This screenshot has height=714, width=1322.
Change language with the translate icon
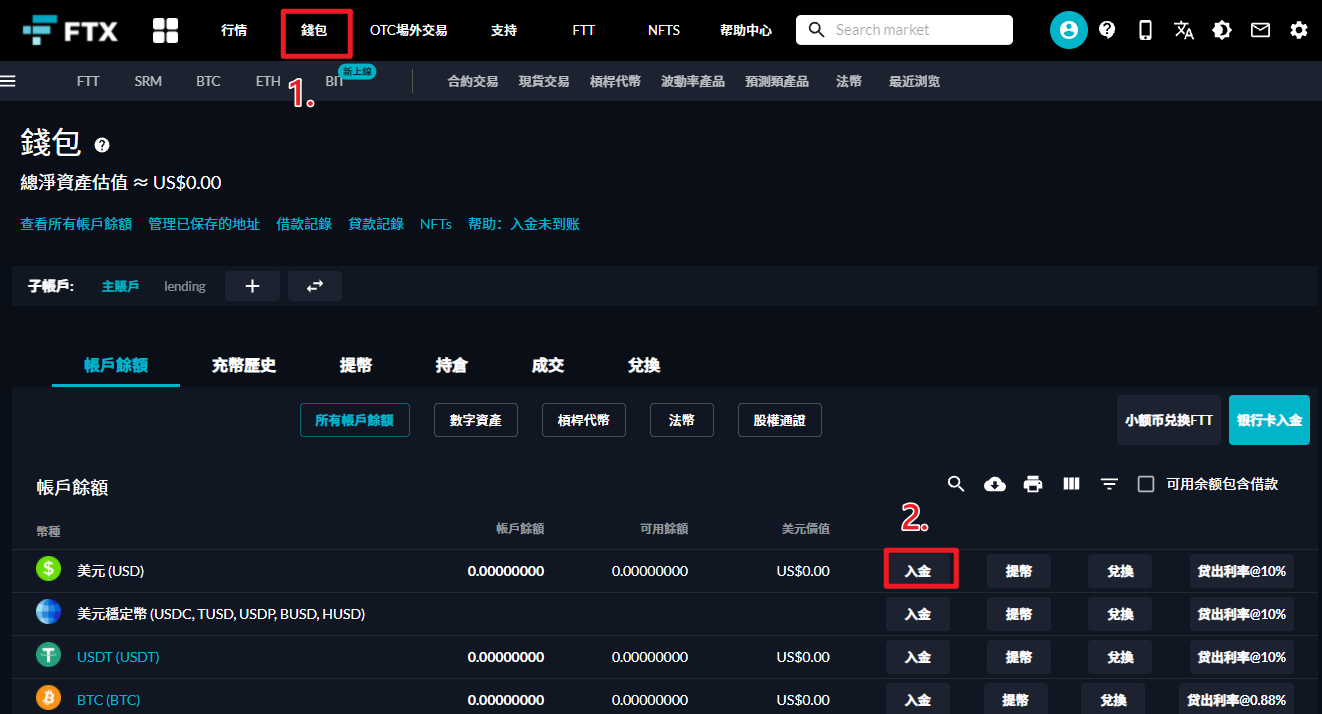click(1184, 30)
